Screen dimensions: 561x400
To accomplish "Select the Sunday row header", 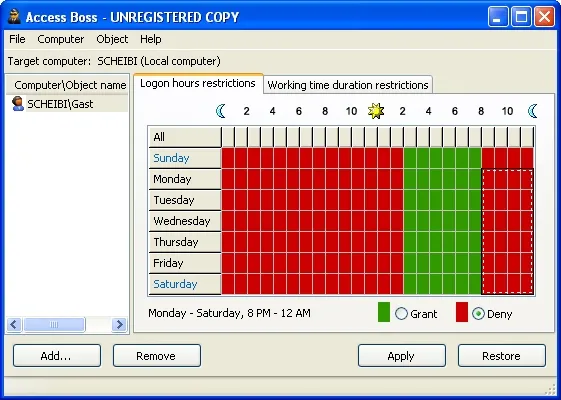I will click(185, 158).
